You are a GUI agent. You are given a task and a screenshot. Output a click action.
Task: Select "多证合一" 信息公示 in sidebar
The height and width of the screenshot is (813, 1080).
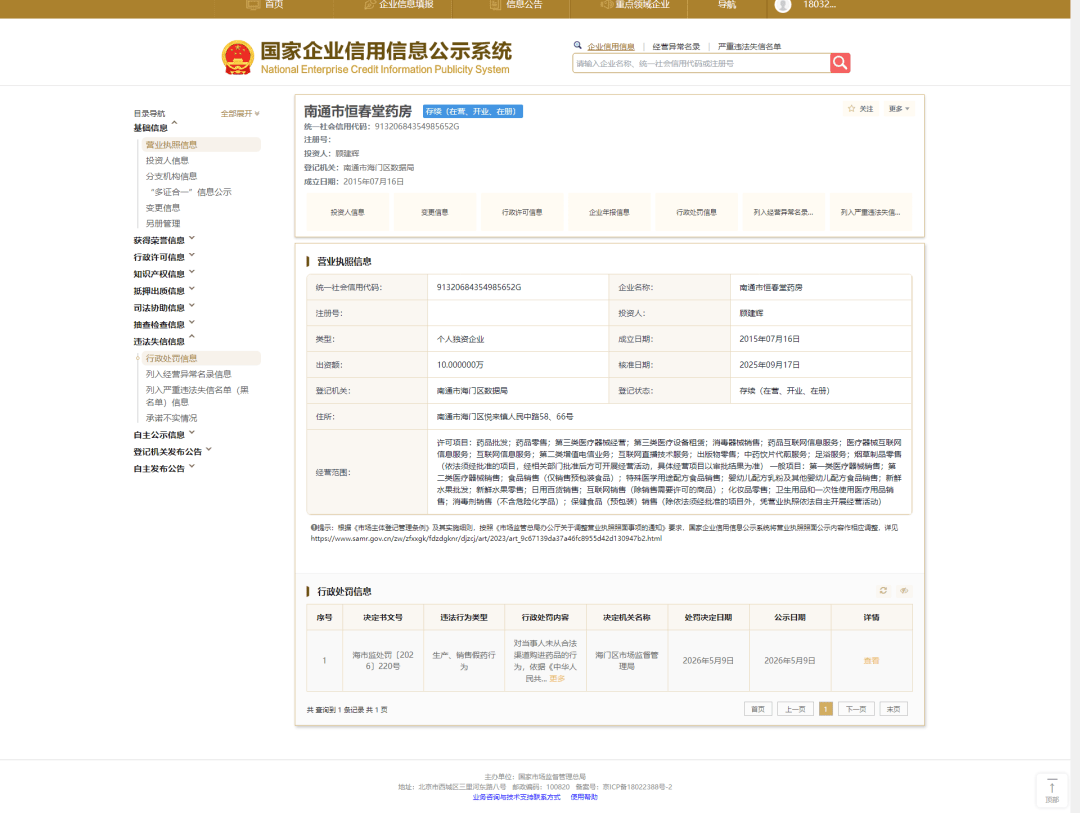point(191,192)
